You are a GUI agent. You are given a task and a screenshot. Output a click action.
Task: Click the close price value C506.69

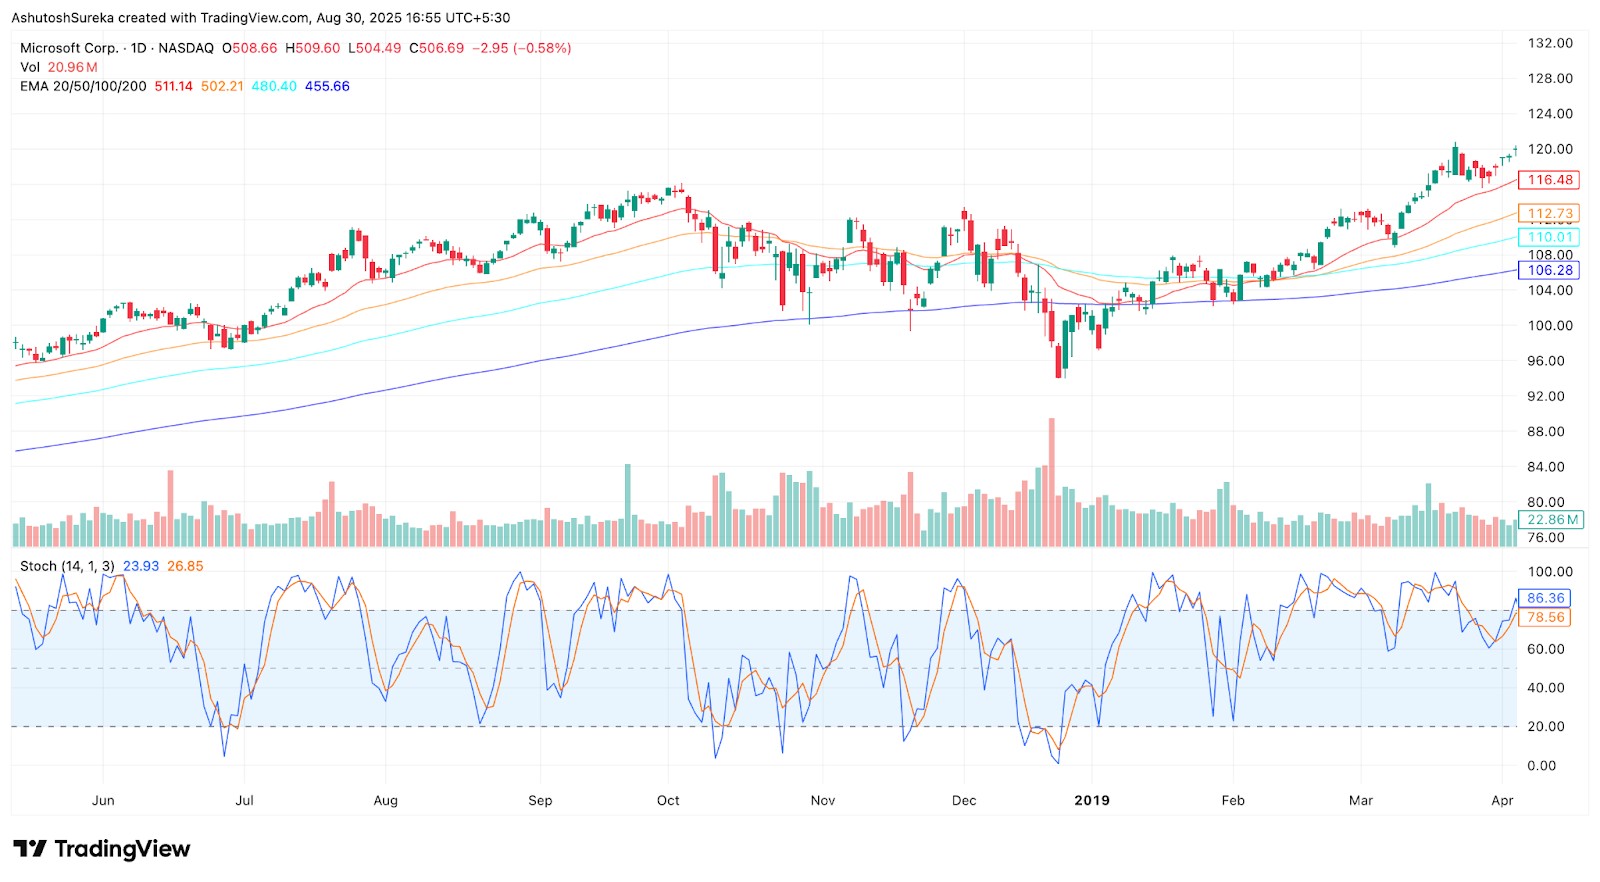437,48
